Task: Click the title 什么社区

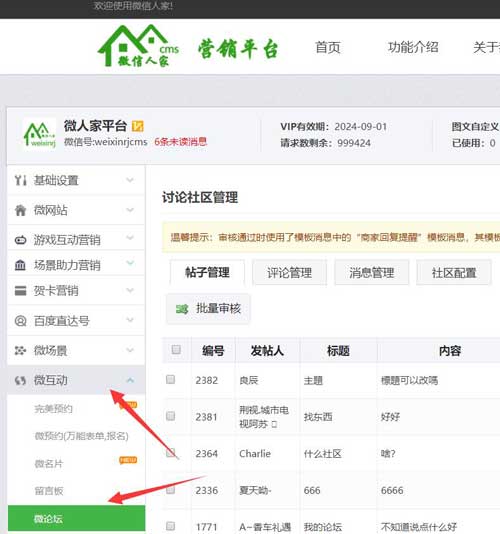Action: pyautogui.click(x=322, y=454)
